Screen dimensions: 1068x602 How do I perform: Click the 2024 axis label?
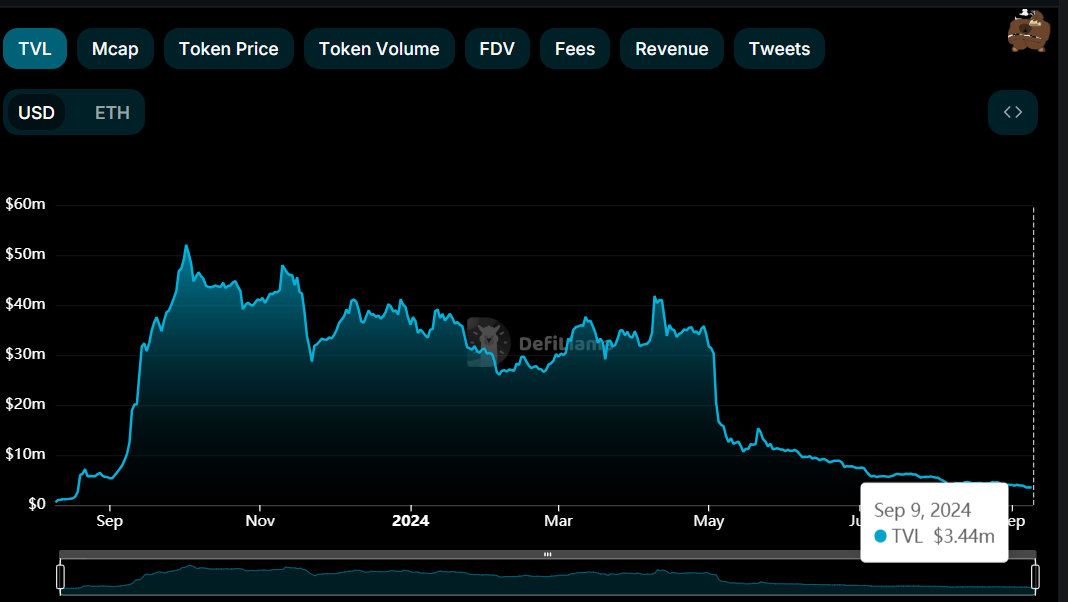409,521
